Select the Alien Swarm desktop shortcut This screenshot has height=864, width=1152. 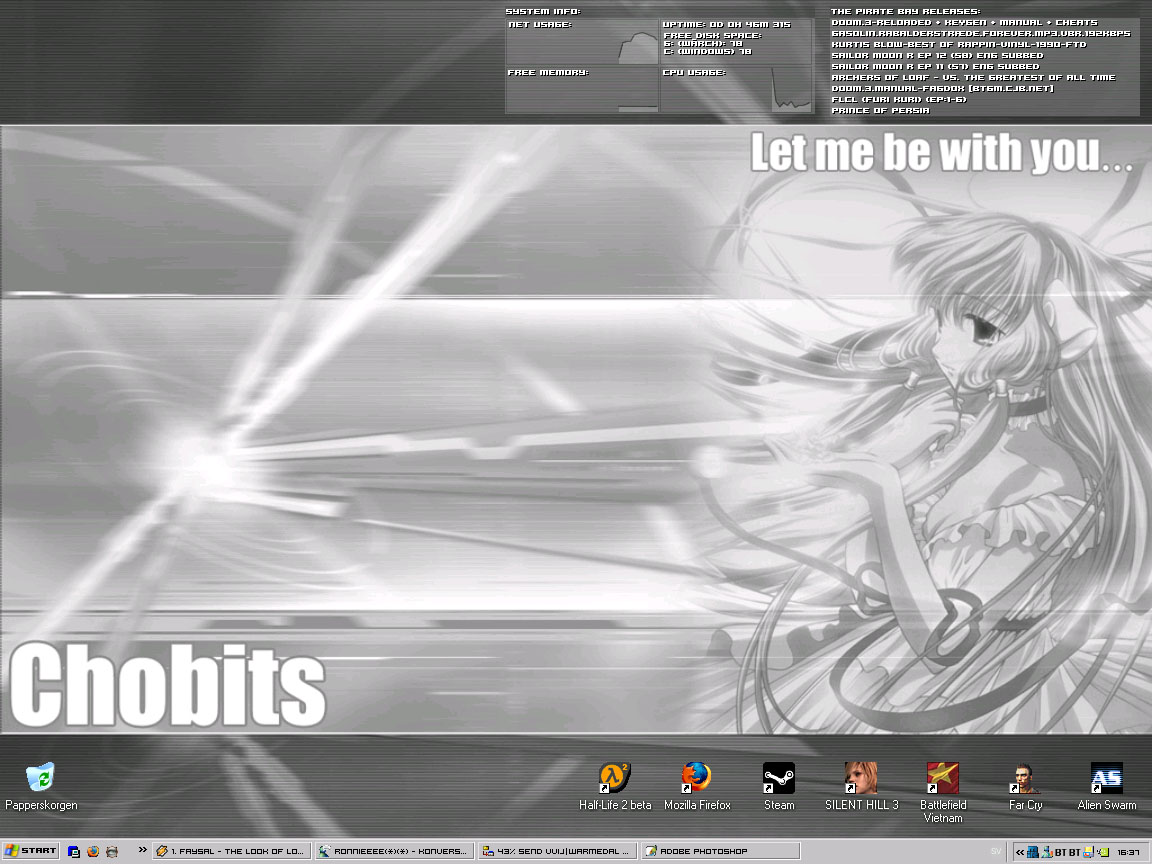[1106, 786]
